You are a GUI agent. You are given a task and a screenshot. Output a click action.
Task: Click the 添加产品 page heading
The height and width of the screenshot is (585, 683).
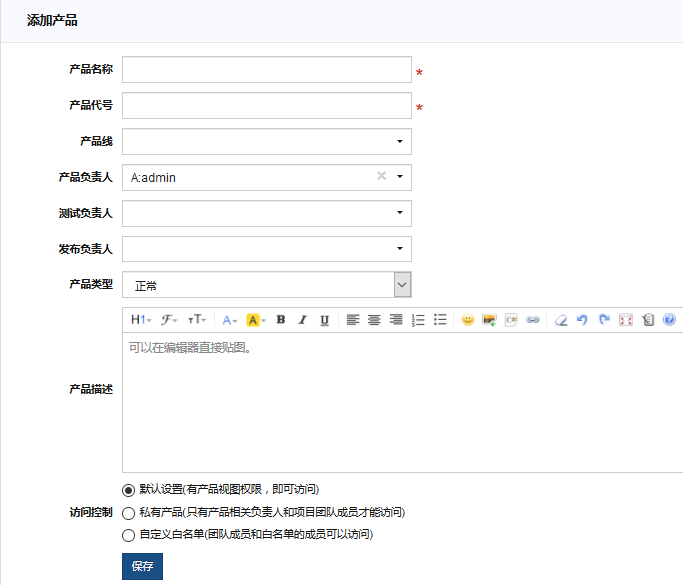point(52,20)
